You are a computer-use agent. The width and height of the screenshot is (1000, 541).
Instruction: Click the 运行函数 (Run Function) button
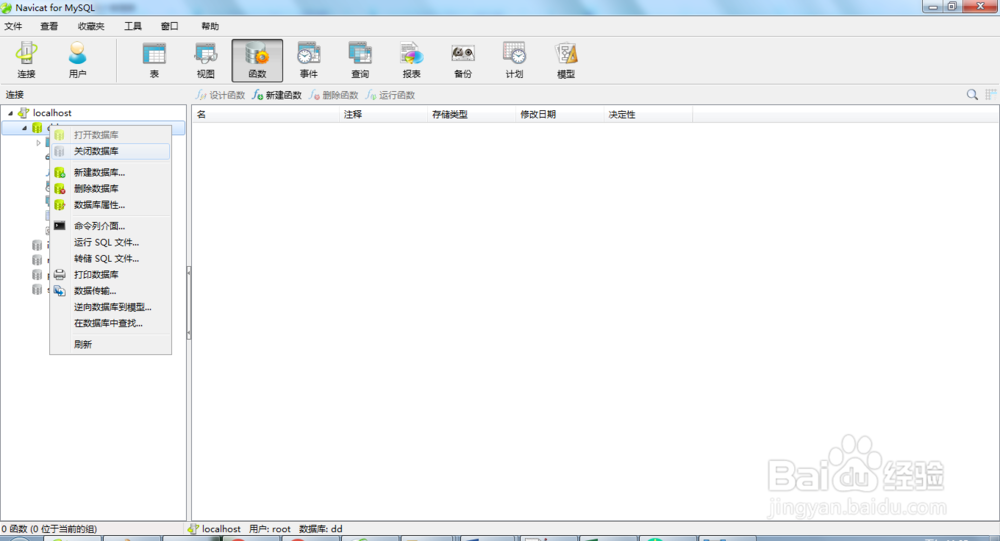[390, 95]
